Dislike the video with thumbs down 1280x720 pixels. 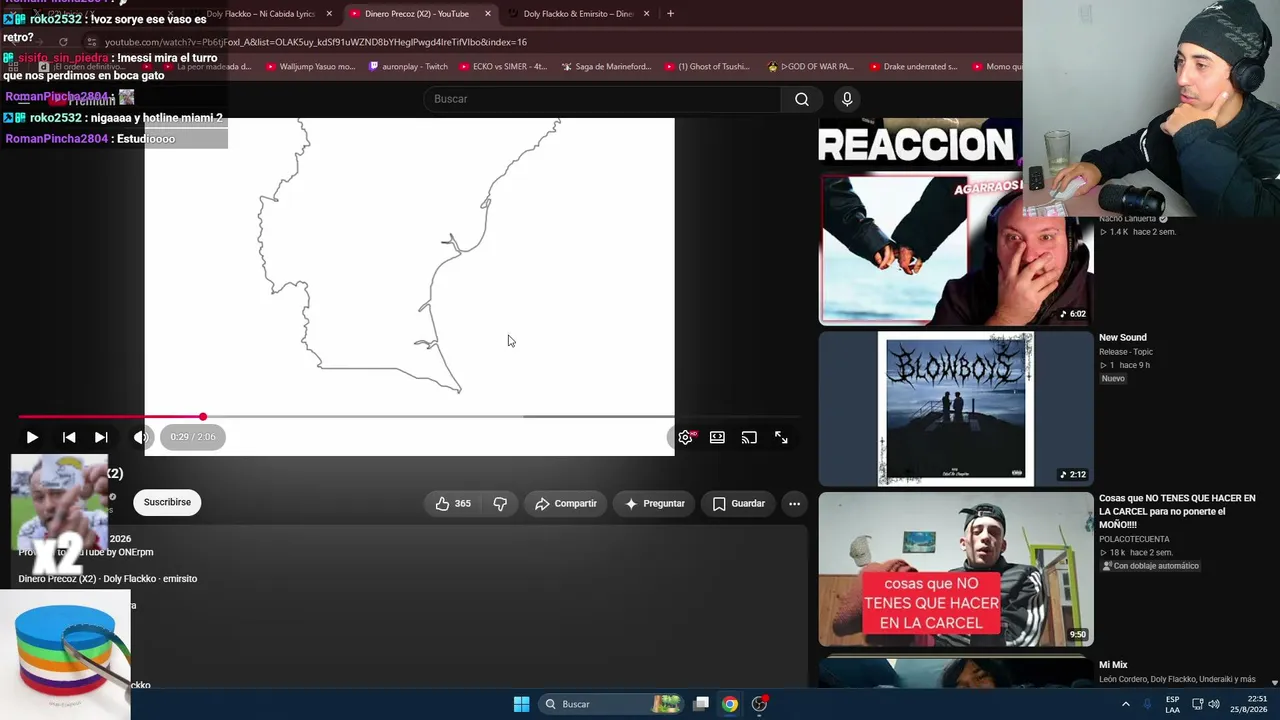(x=500, y=504)
